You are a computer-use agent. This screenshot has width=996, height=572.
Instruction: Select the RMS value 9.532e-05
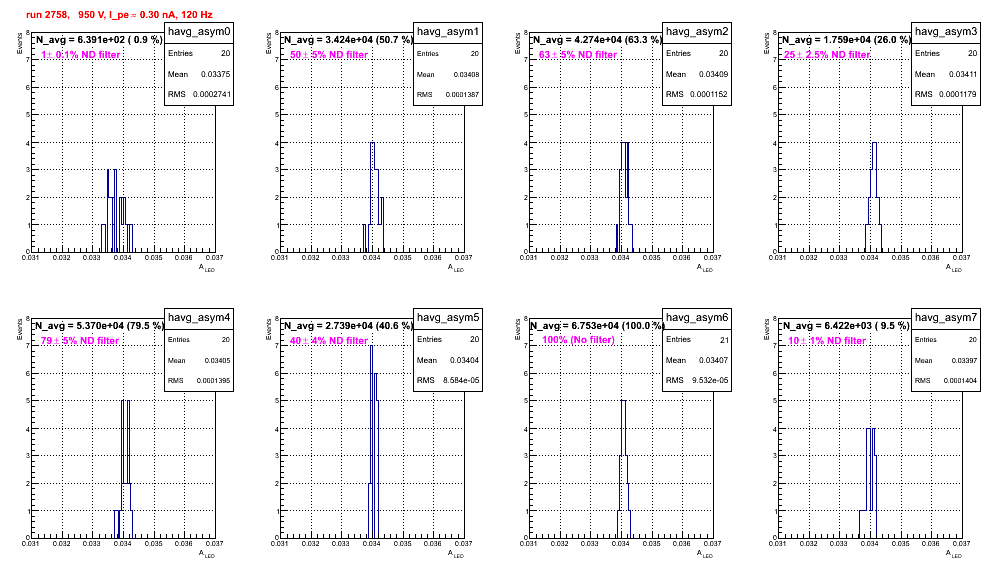tap(710, 380)
